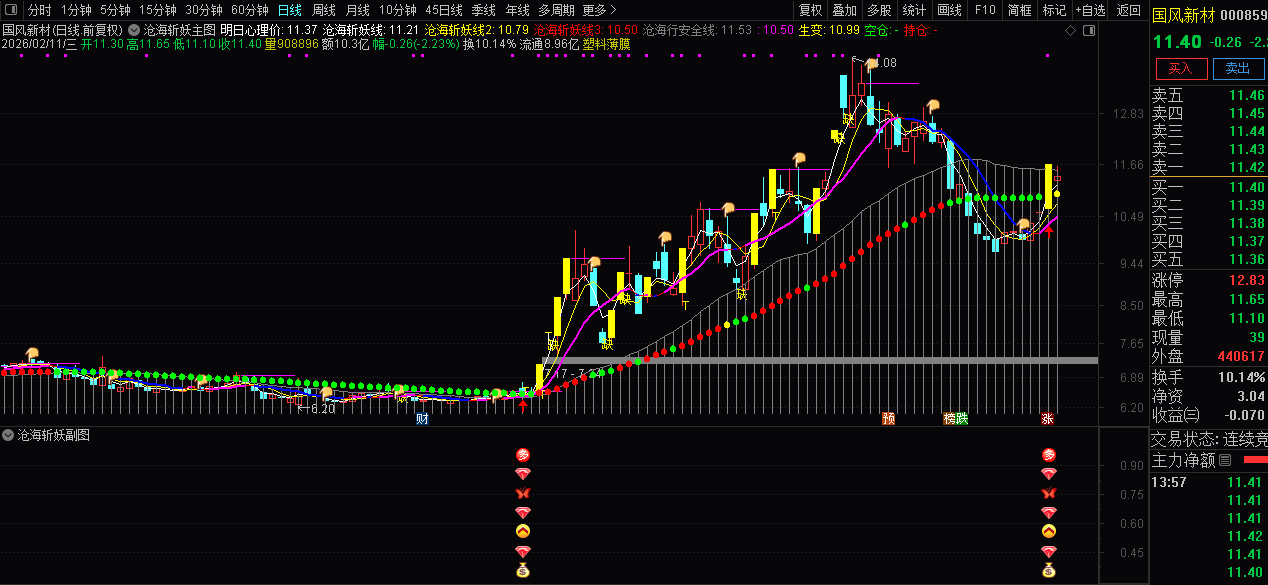Click the grey horizontal support line on the chart
The height and width of the screenshot is (585, 1268).
(820, 360)
